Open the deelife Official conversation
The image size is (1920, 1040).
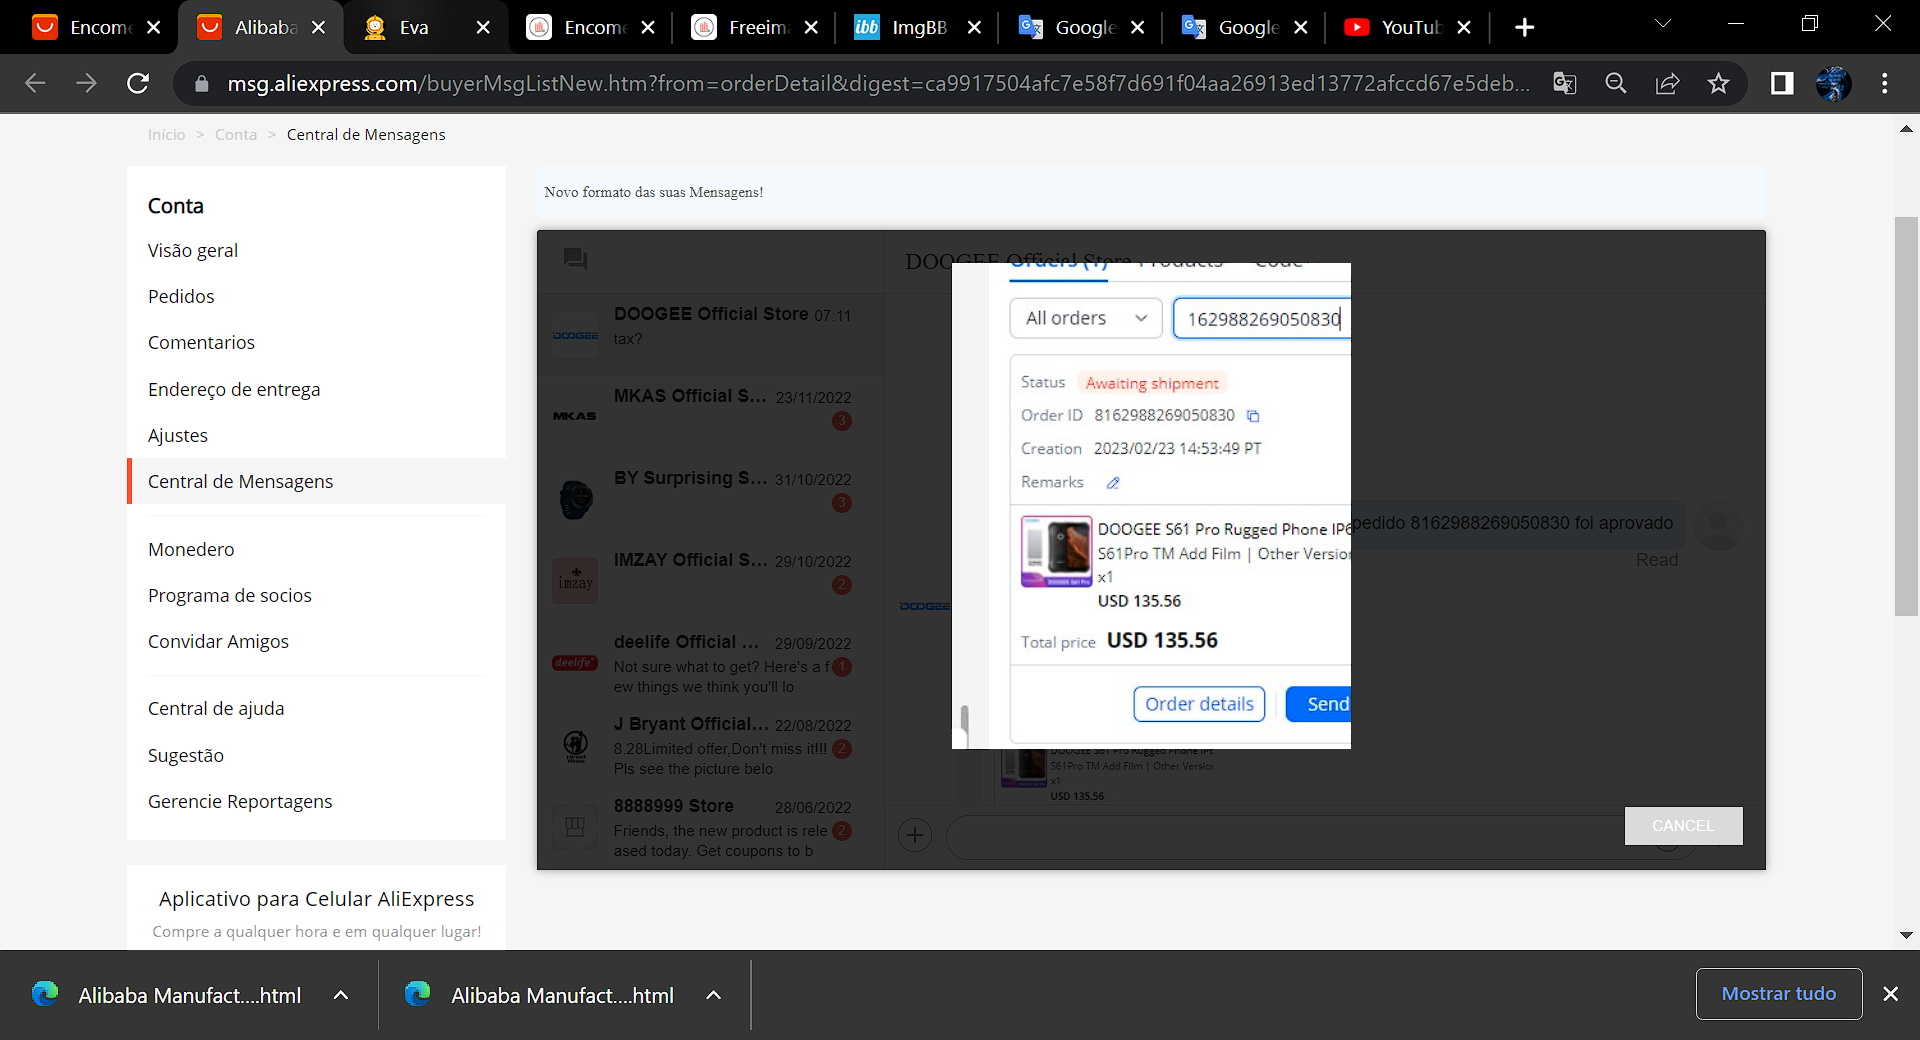click(711, 662)
